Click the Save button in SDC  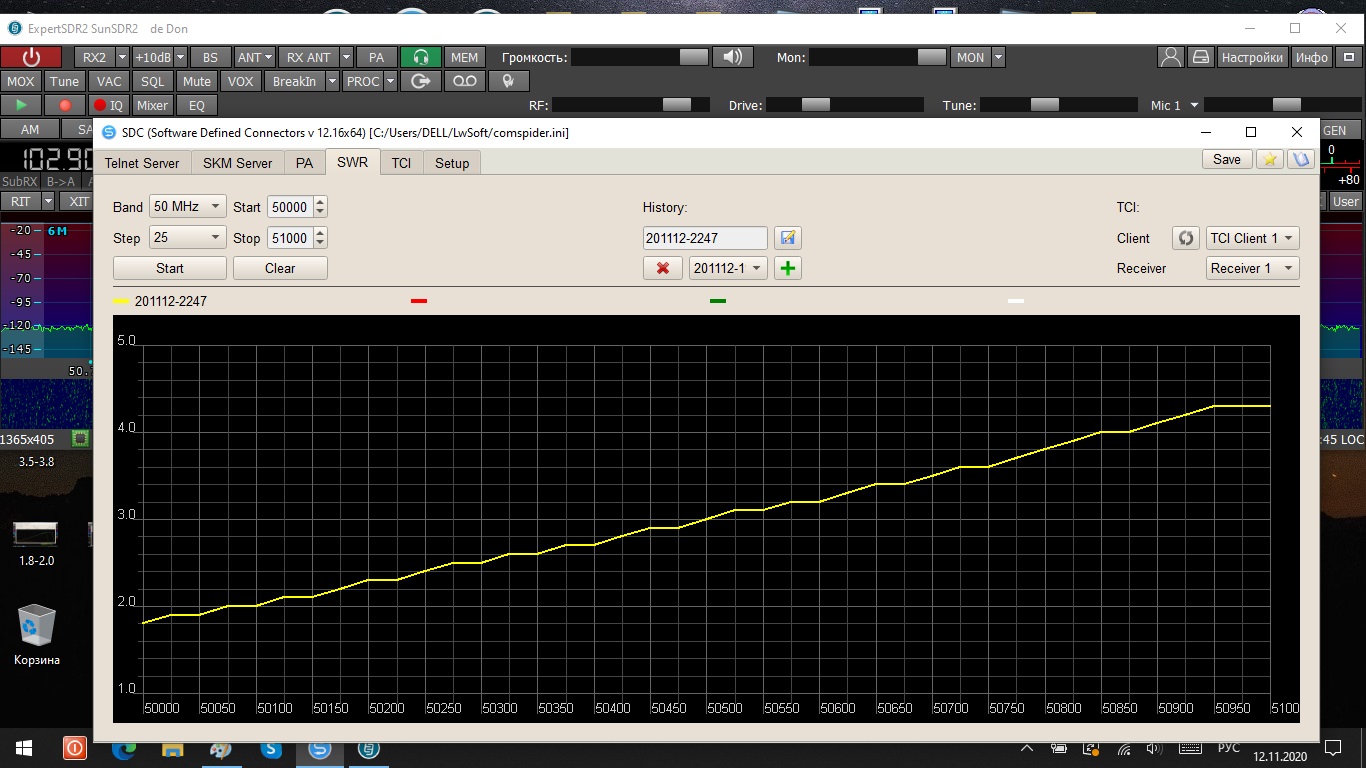tap(1227, 159)
